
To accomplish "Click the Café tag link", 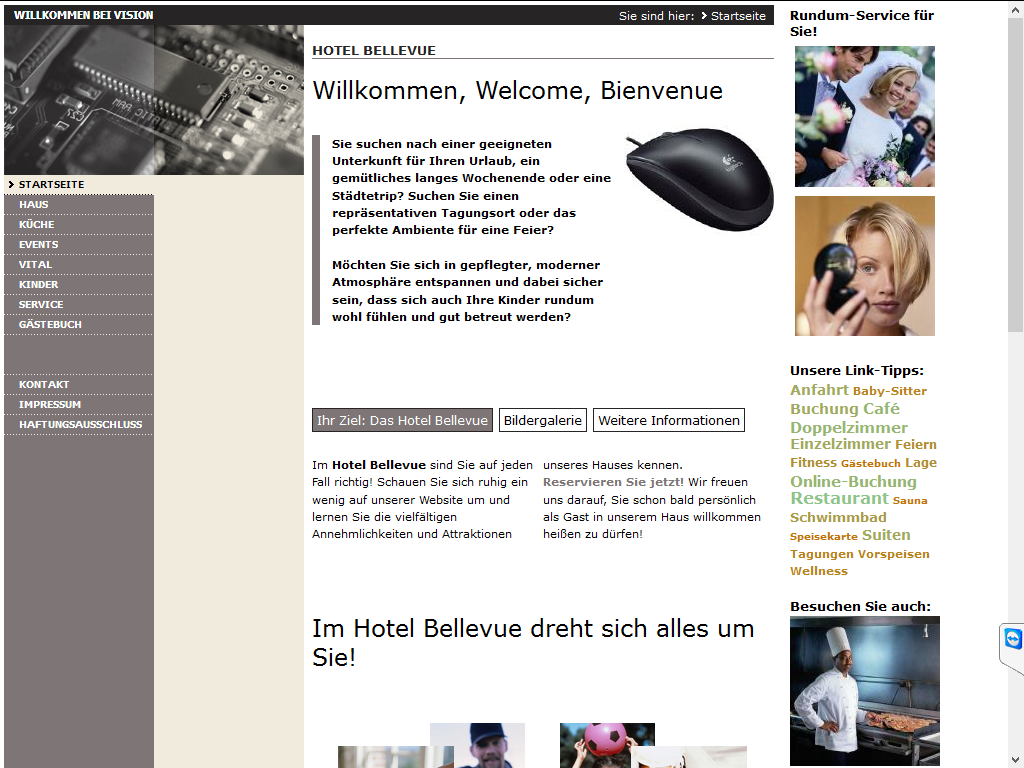I will [x=881, y=409].
